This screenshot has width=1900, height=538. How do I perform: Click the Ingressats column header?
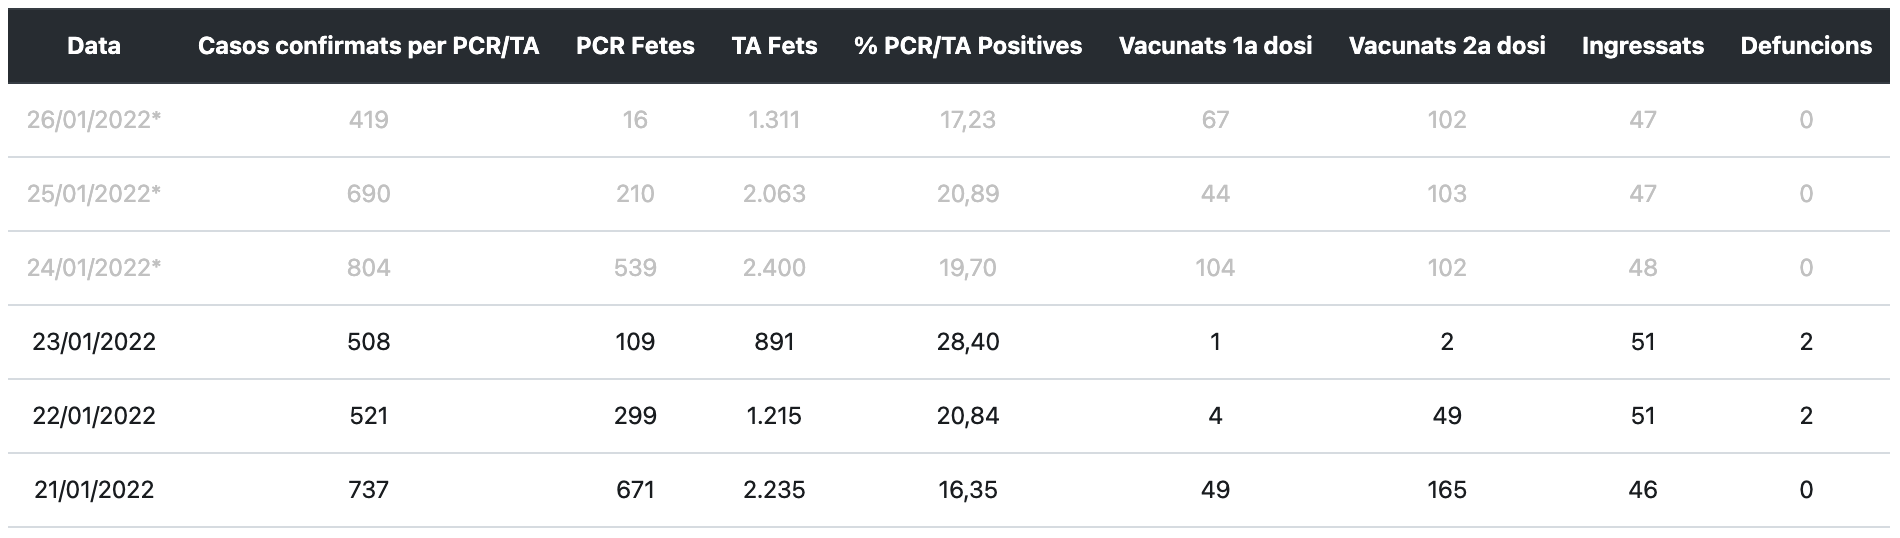tap(1642, 46)
